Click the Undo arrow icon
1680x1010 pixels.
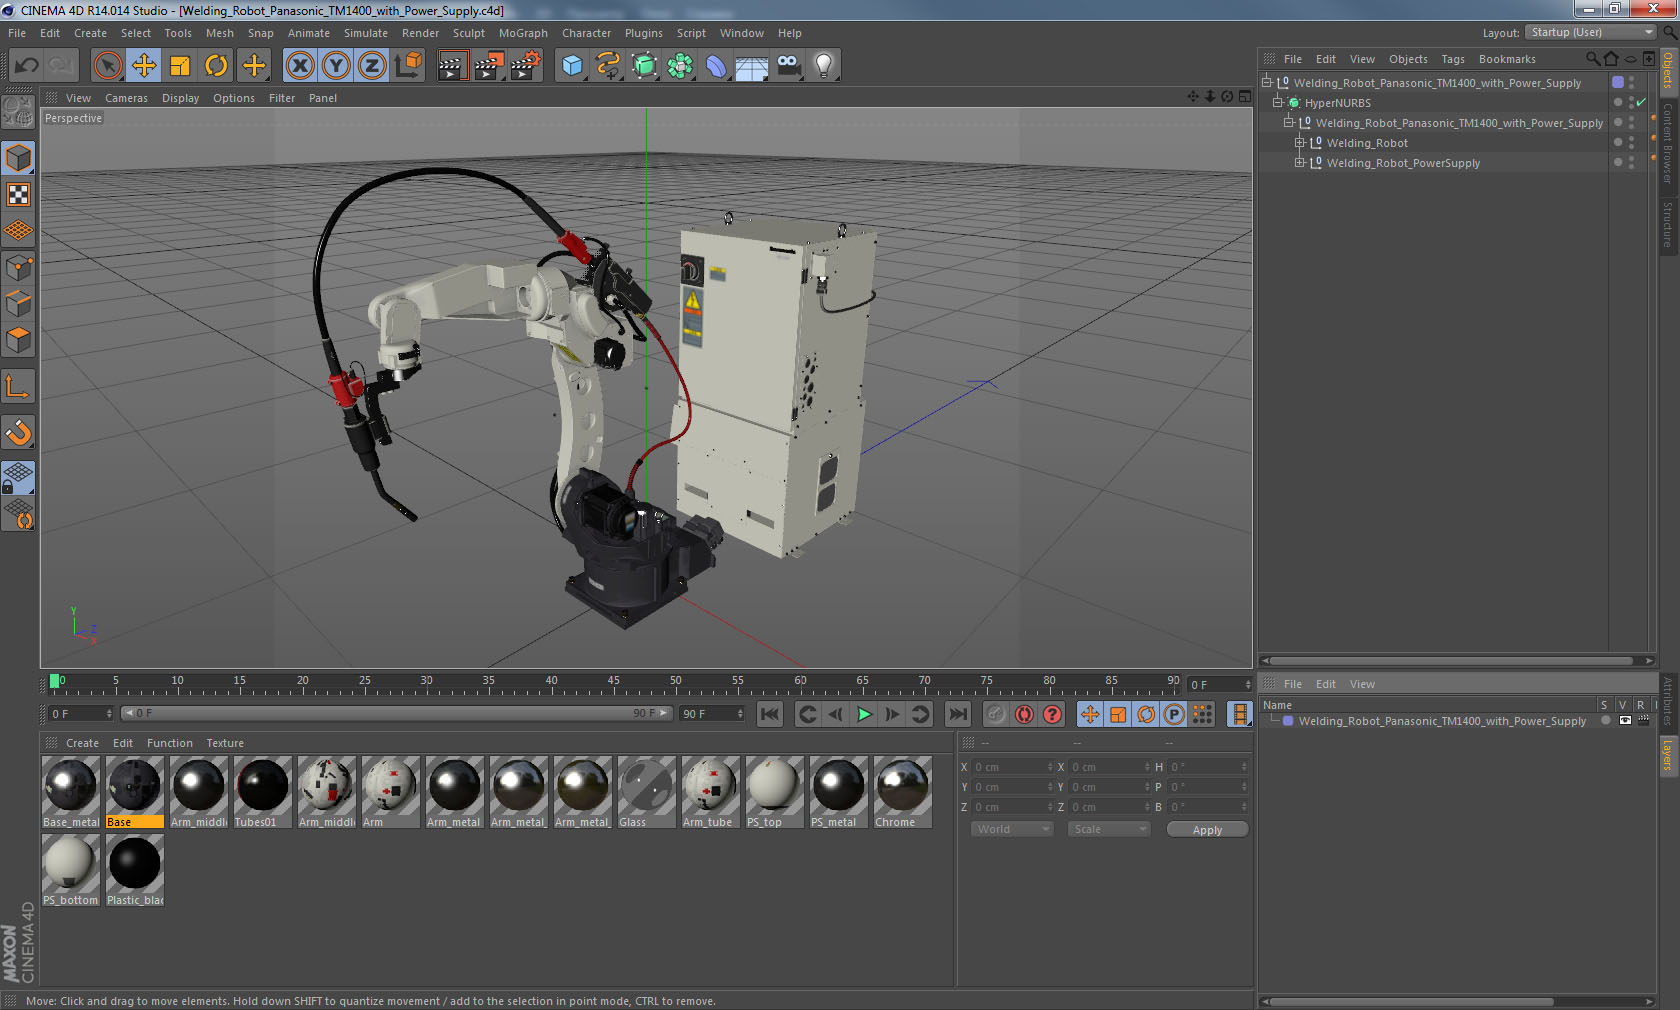coord(26,66)
